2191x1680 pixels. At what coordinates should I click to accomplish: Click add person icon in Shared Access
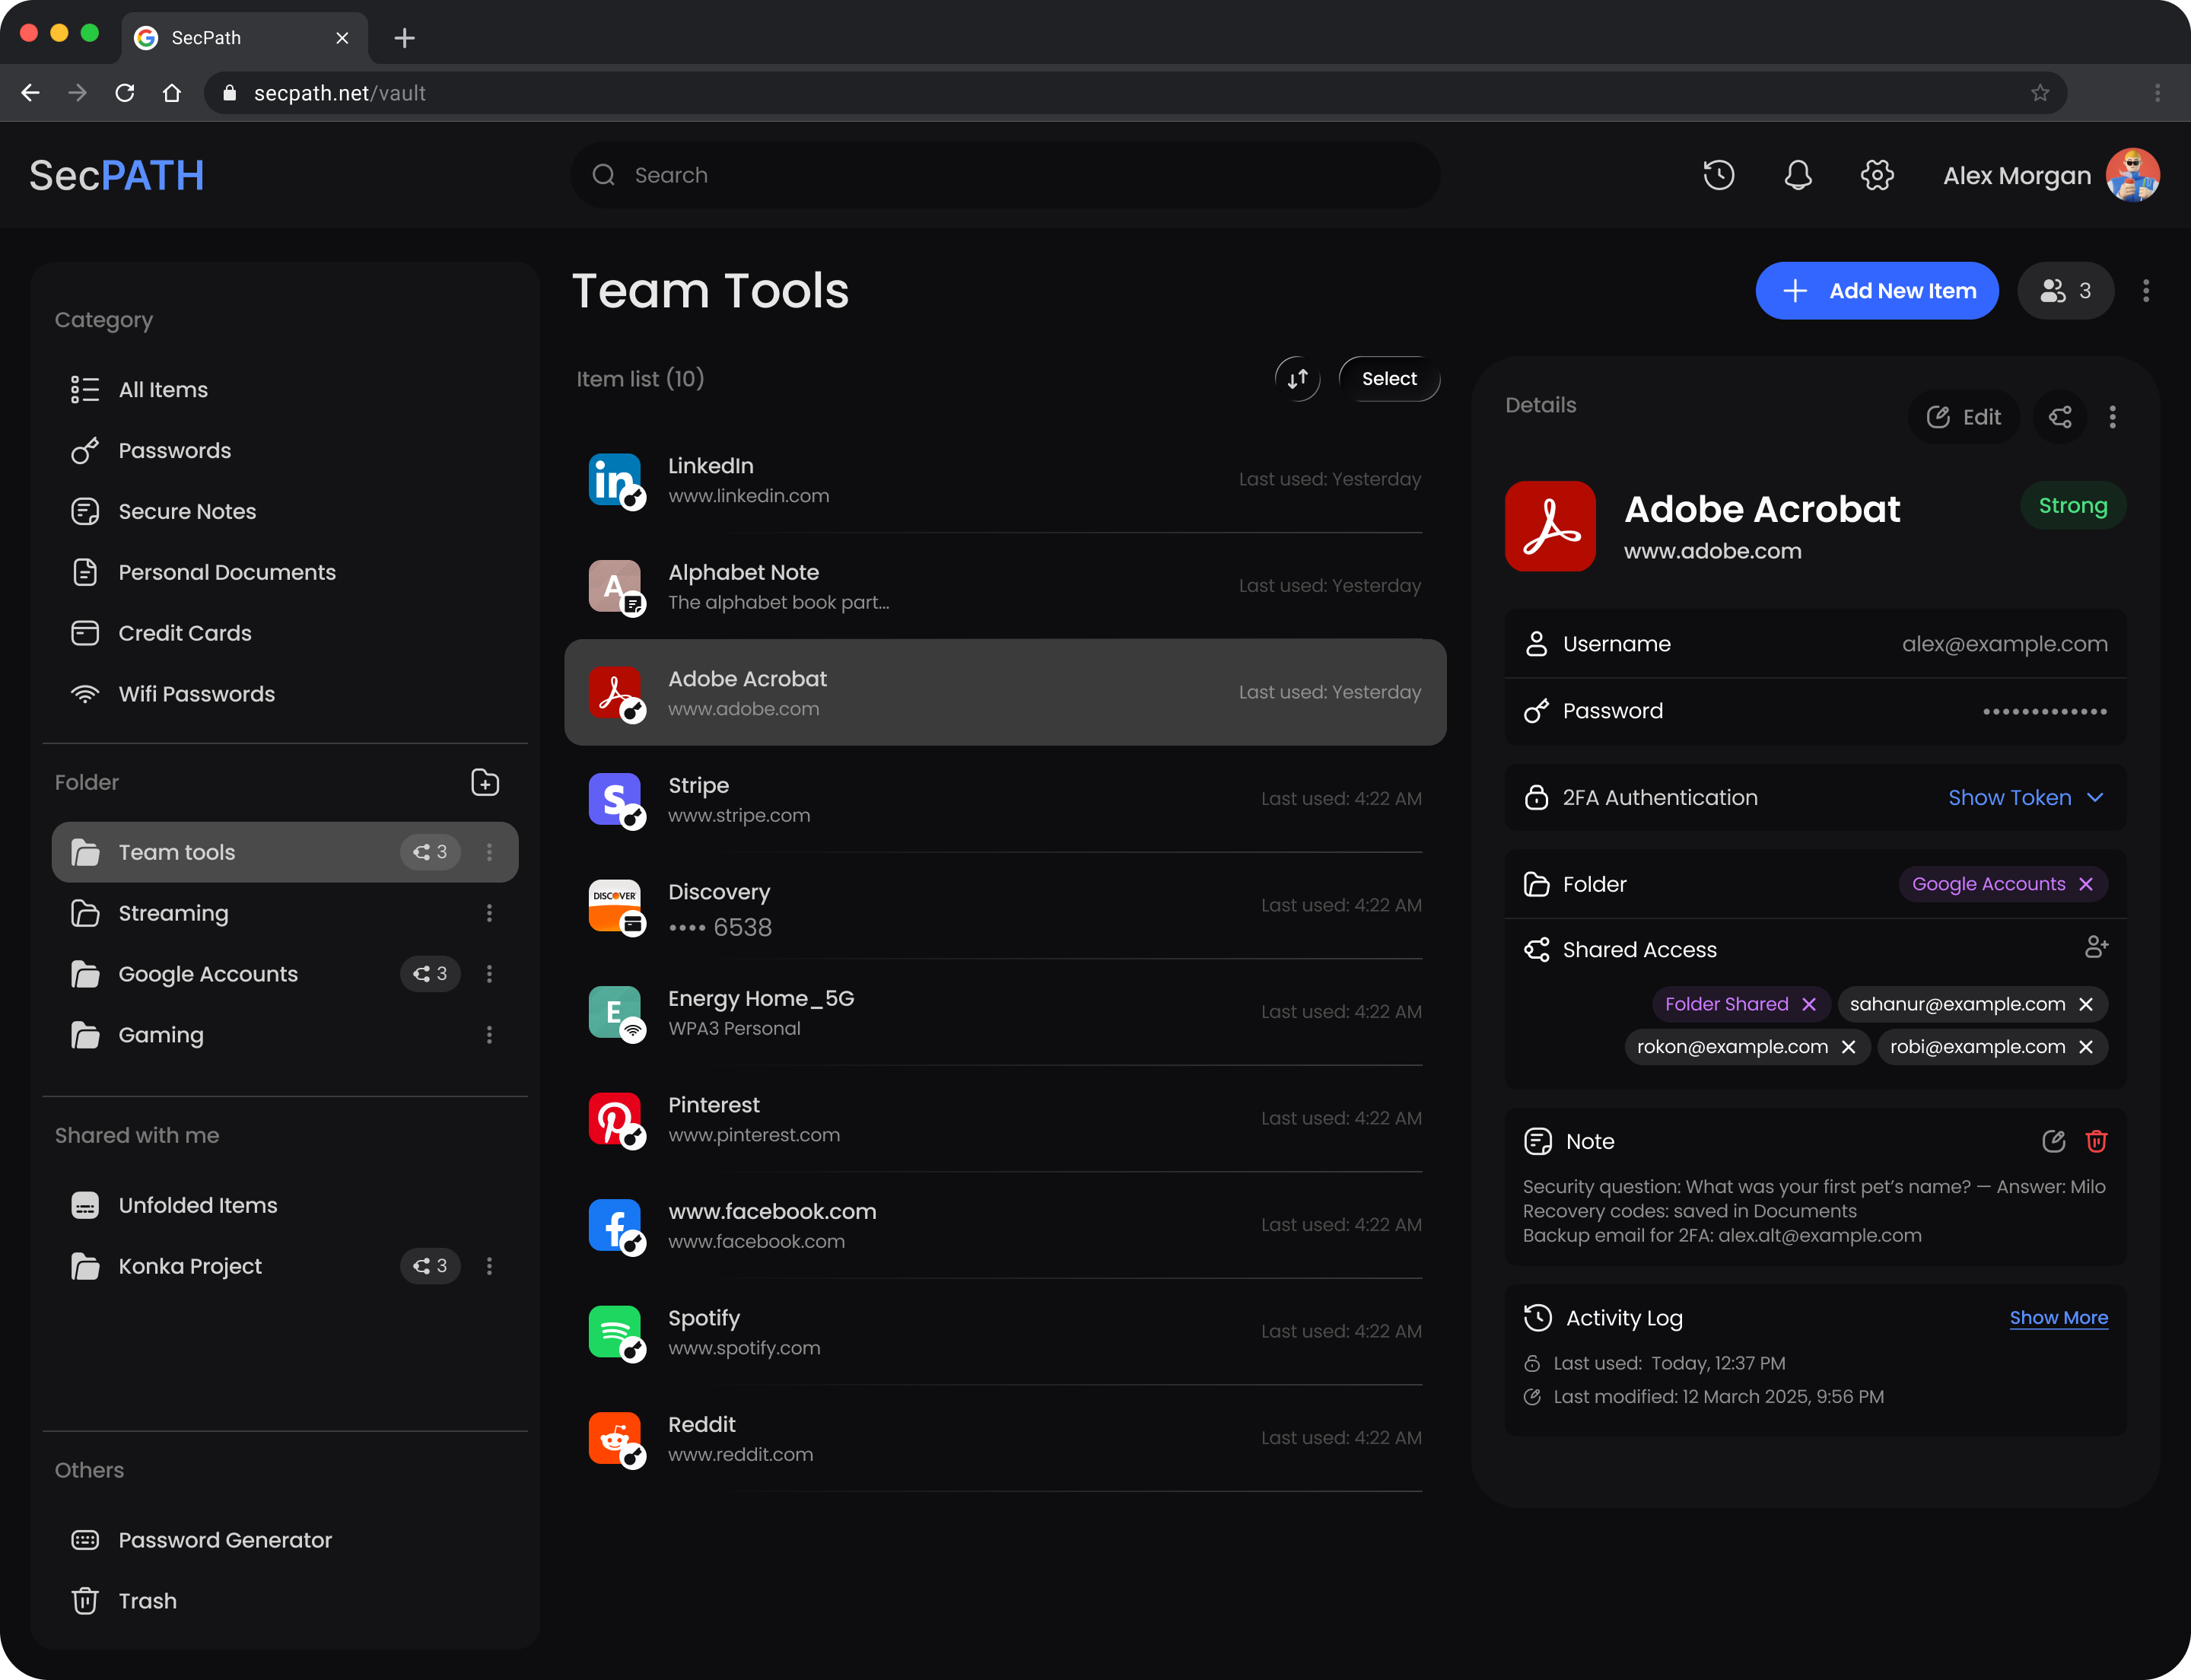tap(2096, 947)
